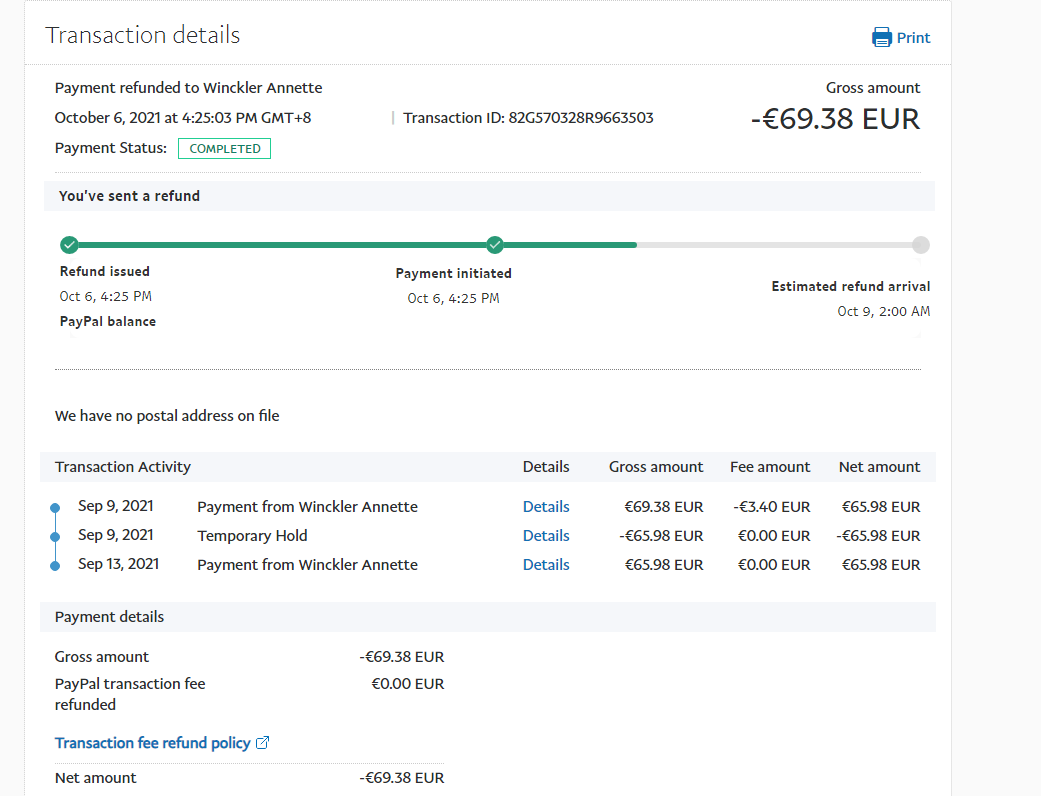Viewport: 1041px width, 796px height.
Task: Click the Payment details section header
Action: point(109,617)
